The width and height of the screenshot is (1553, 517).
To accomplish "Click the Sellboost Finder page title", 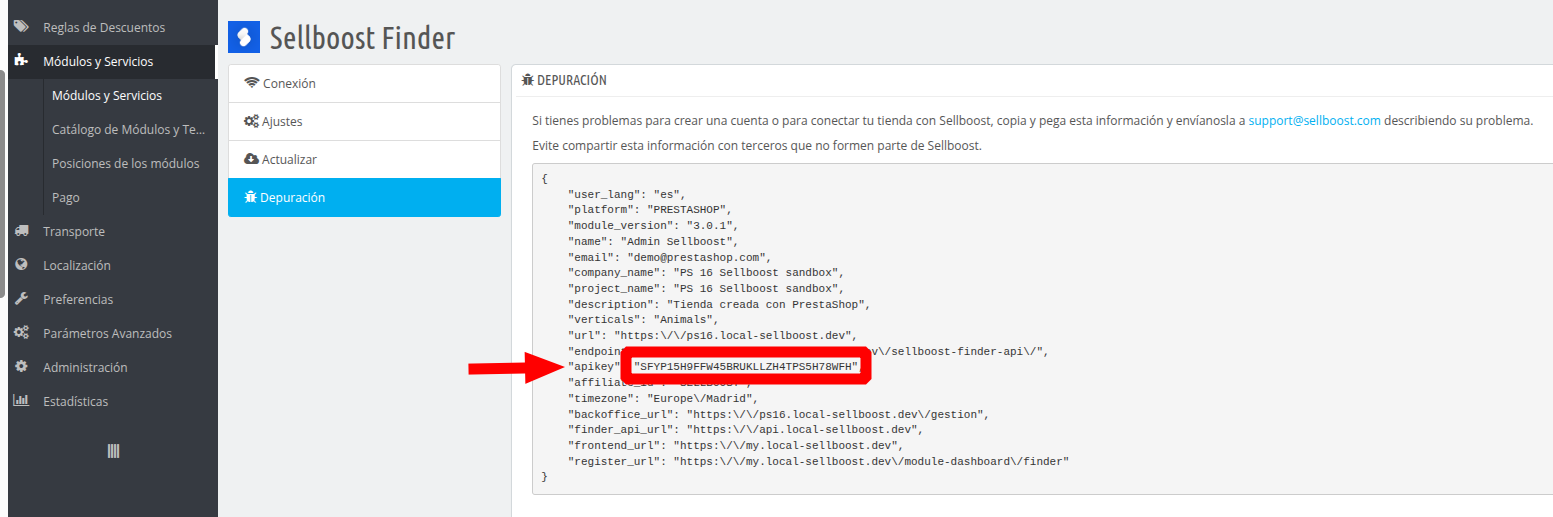I will tap(362, 38).
